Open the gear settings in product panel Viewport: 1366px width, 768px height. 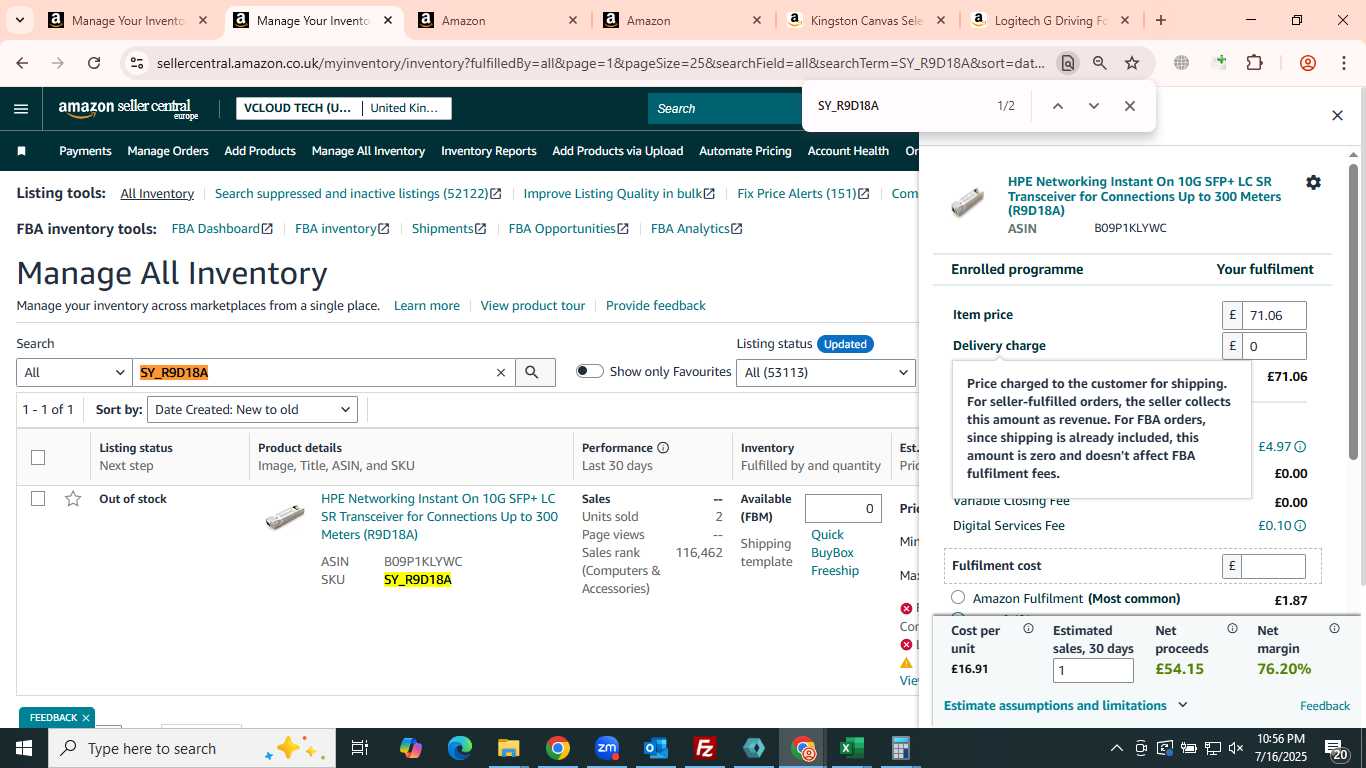click(1313, 182)
